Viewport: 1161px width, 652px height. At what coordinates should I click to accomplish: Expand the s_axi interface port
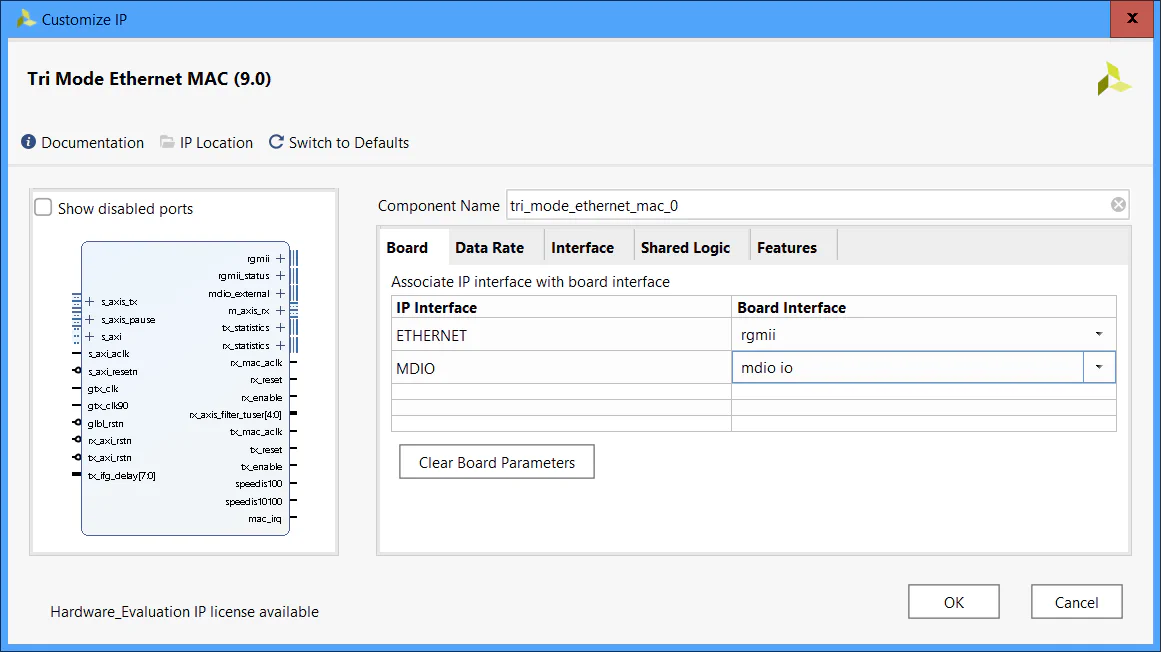tap(90, 337)
